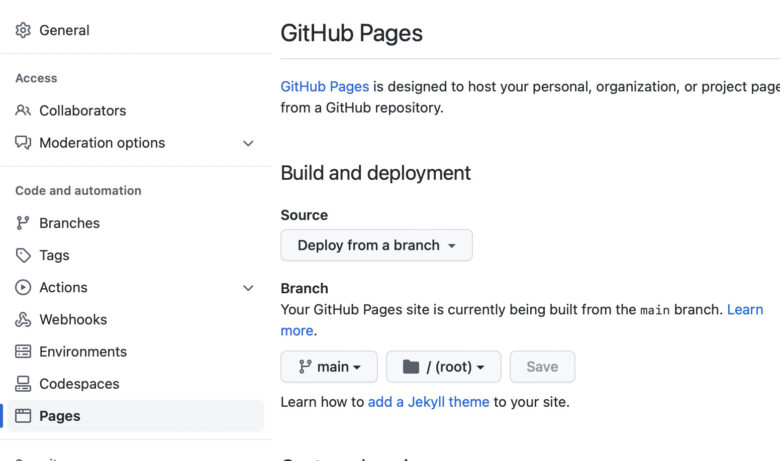
Task: Follow the add a Jekyll theme link
Action: coord(428,402)
